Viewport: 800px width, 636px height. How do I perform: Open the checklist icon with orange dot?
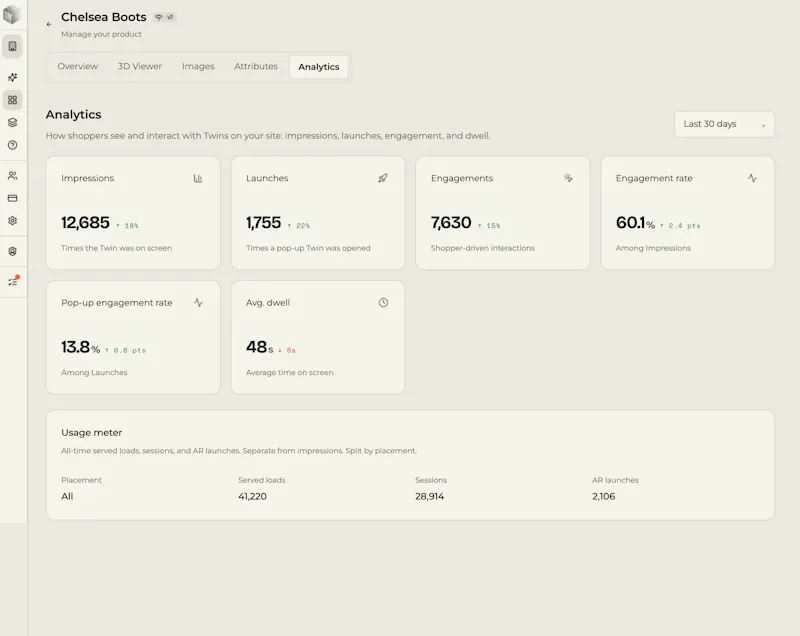(x=13, y=282)
